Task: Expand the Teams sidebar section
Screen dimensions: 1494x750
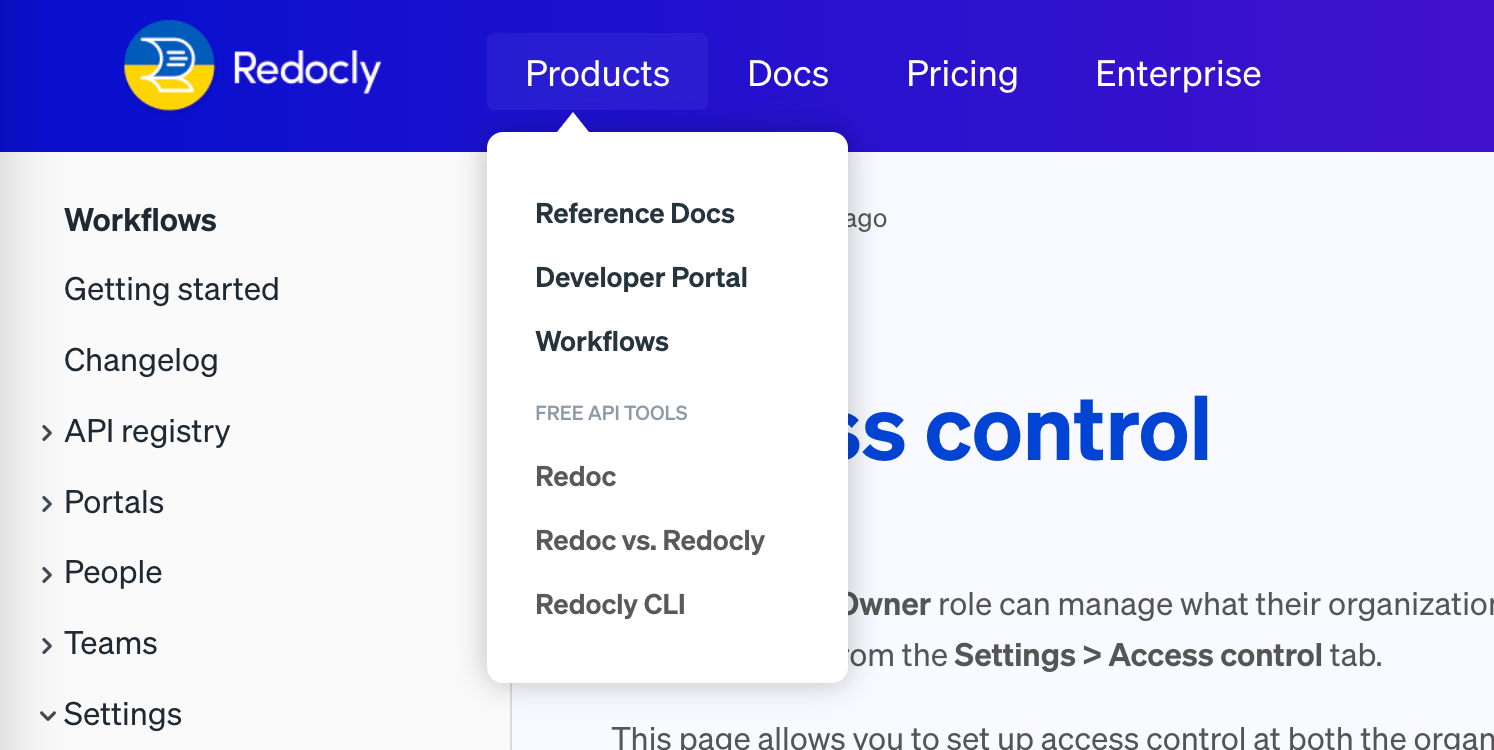Action: [47, 644]
